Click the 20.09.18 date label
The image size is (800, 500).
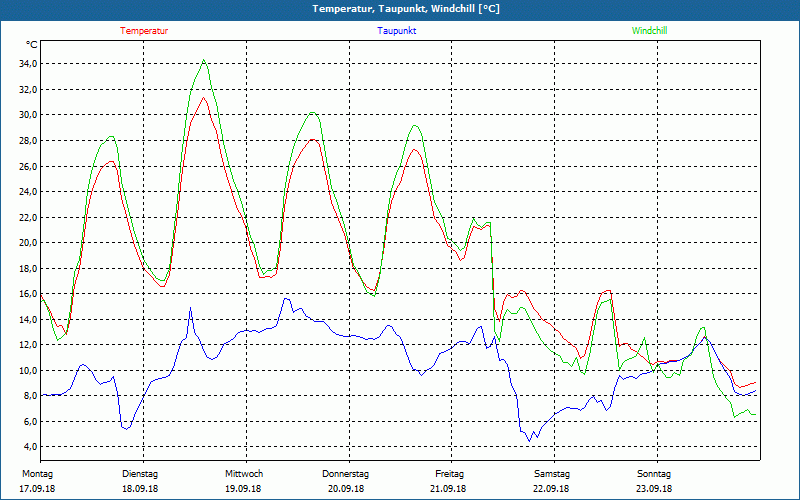click(346, 489)
